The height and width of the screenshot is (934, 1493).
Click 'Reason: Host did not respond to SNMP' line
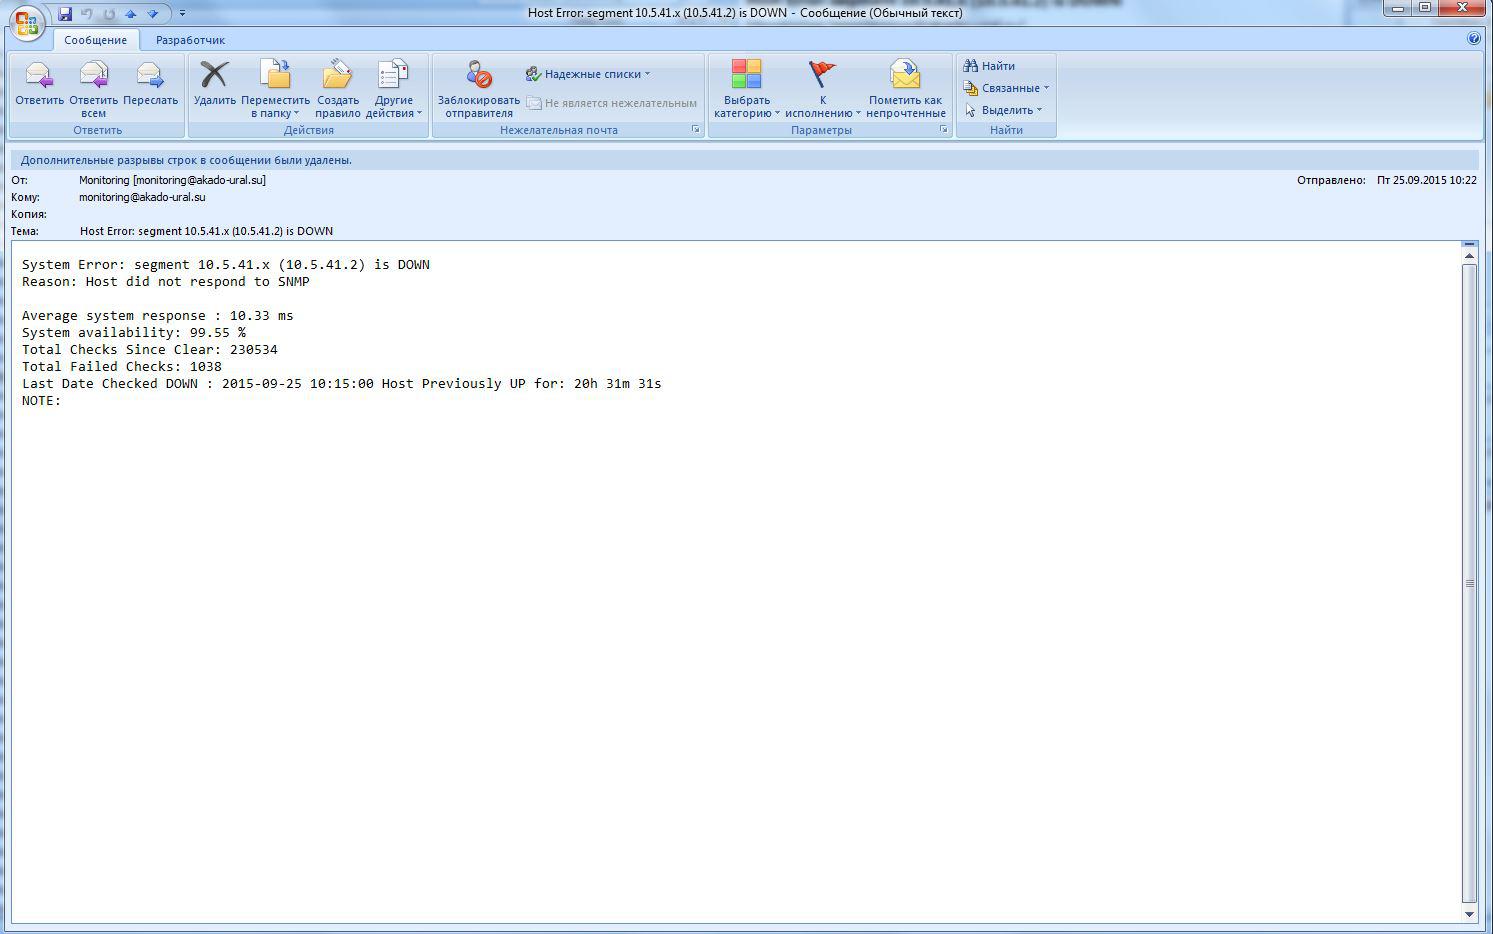coord(166,282)
